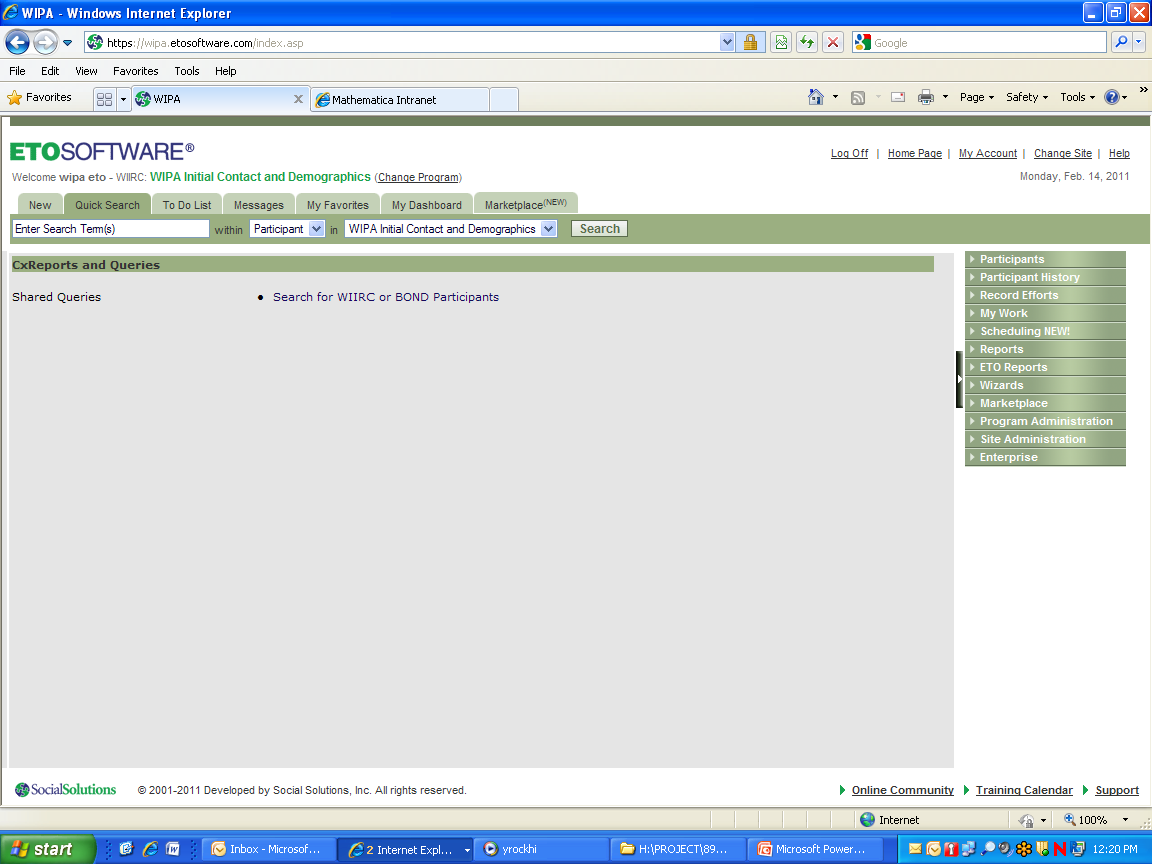Select the New tab
The image size is (1152, 864).
click(40, 205)
